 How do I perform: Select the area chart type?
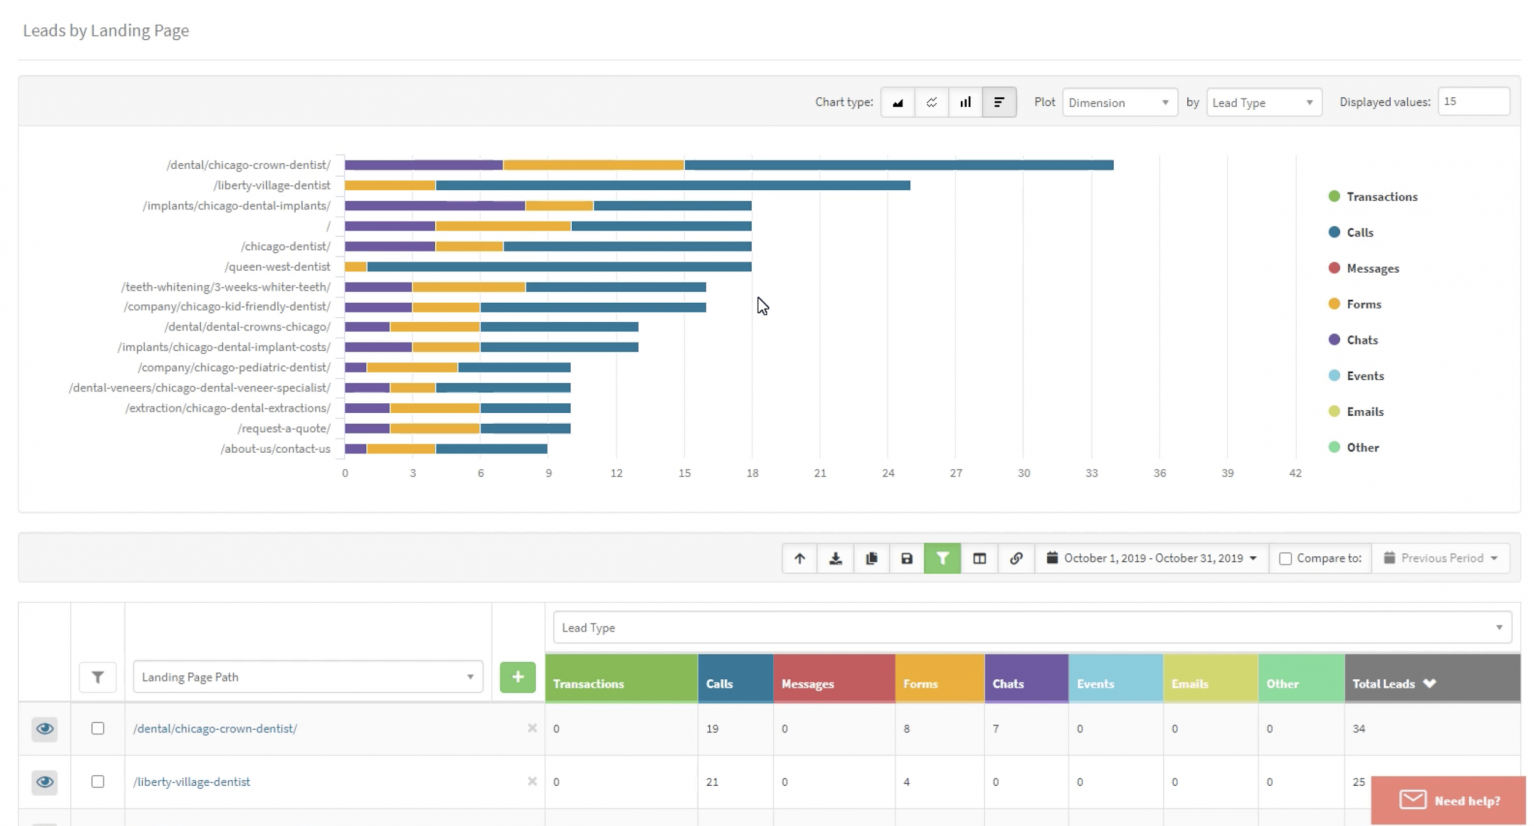[x=897, y=101]
